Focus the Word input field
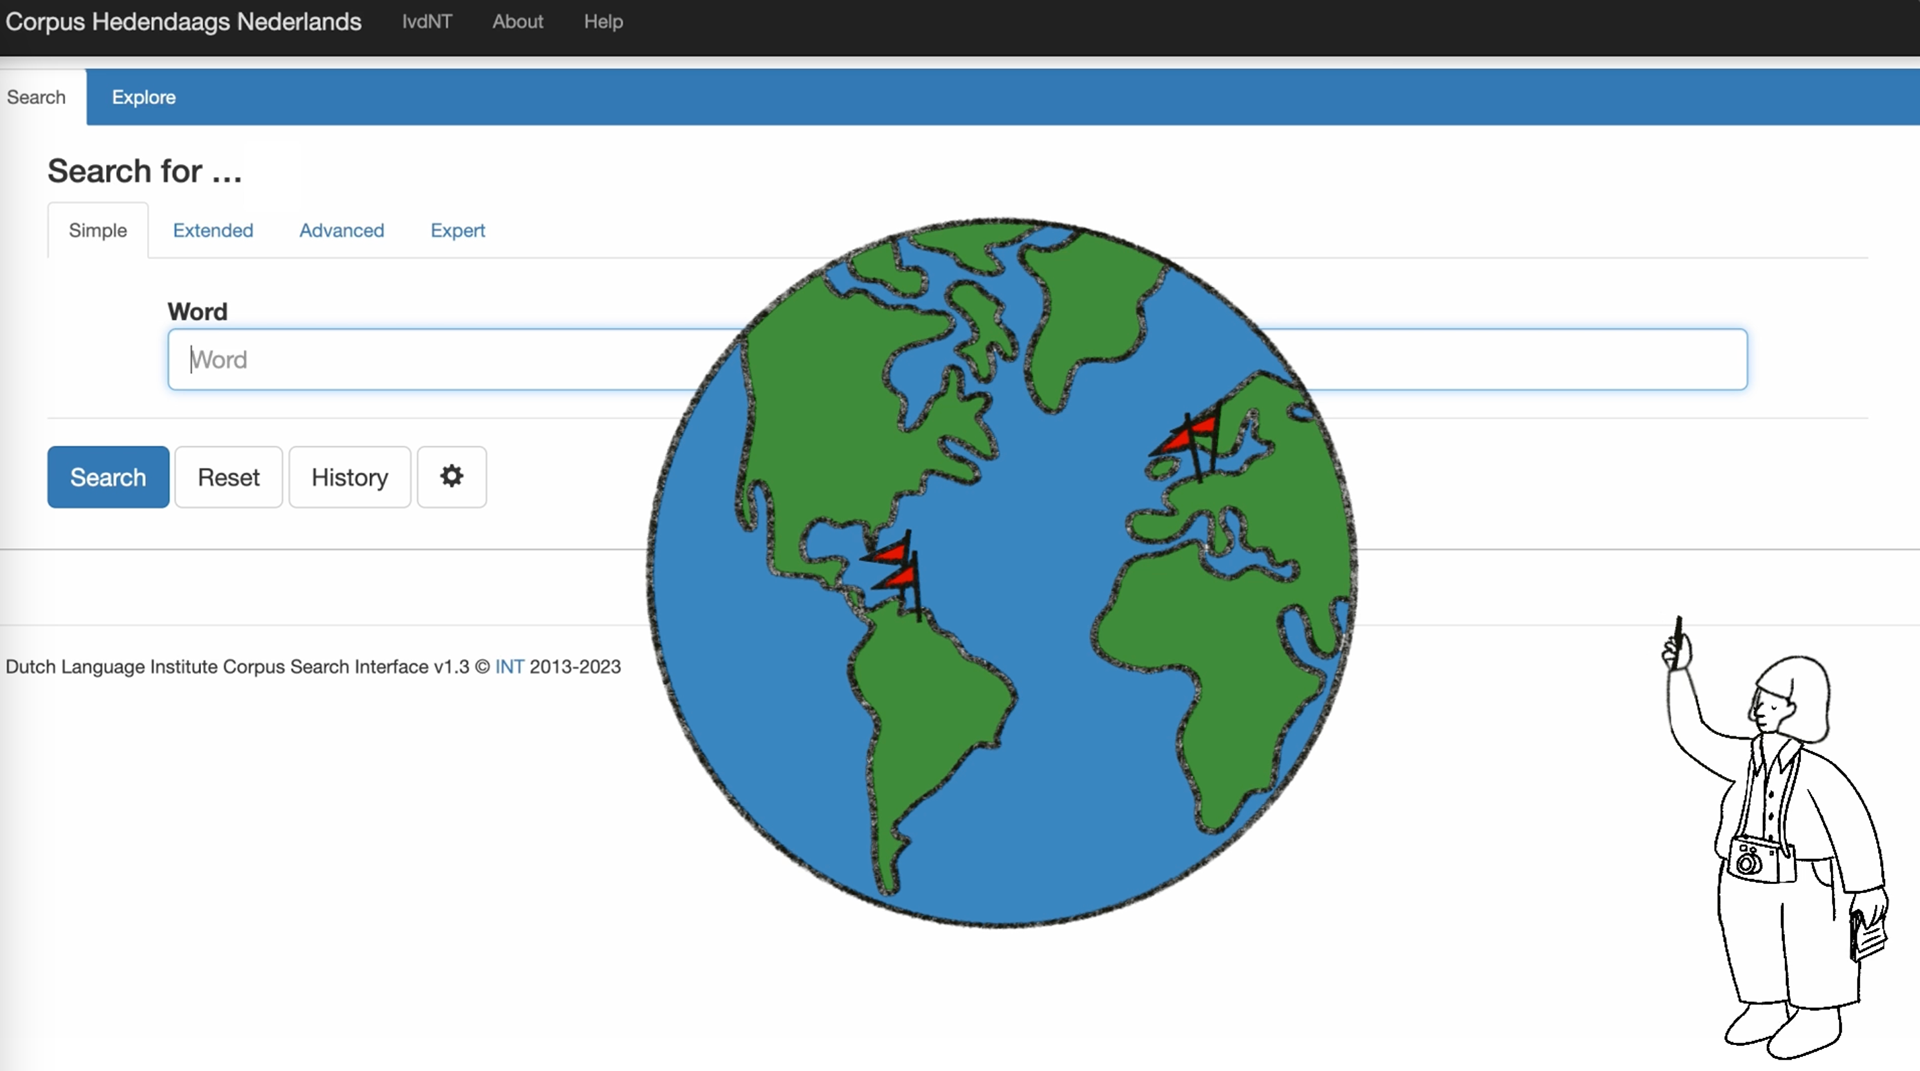 click(x=957, y=359)
